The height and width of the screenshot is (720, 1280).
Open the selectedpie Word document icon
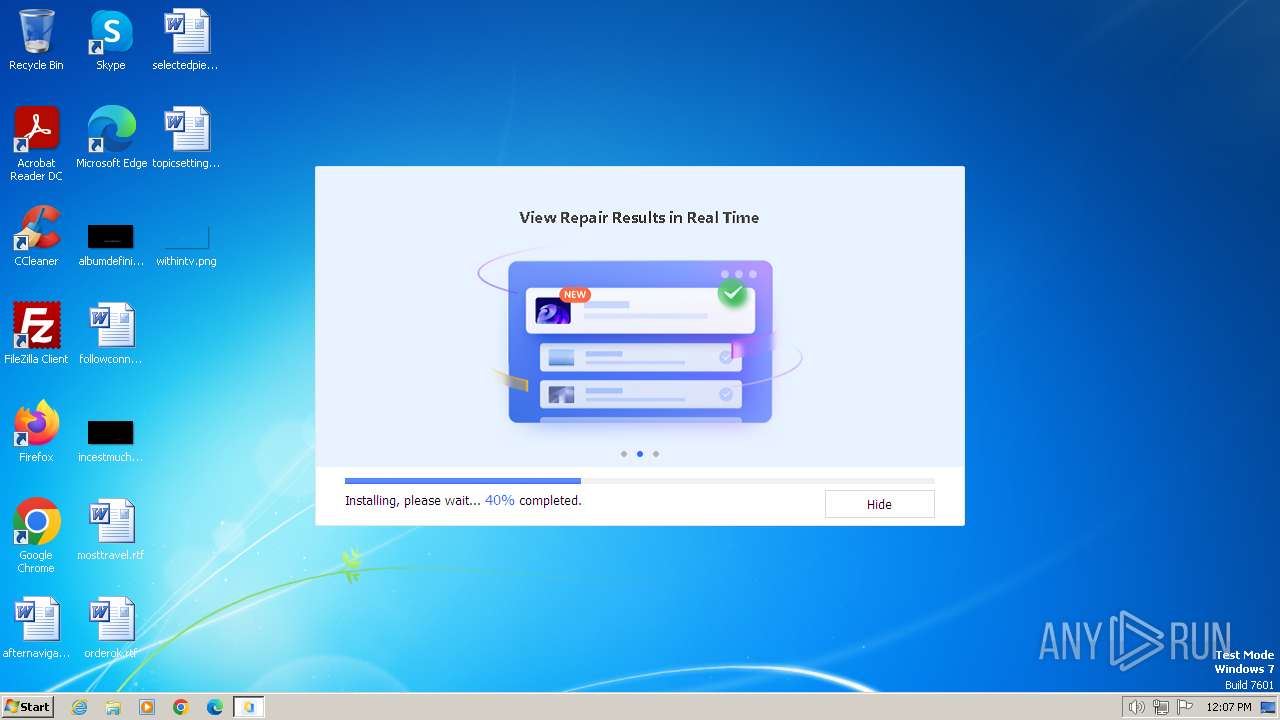185,40
